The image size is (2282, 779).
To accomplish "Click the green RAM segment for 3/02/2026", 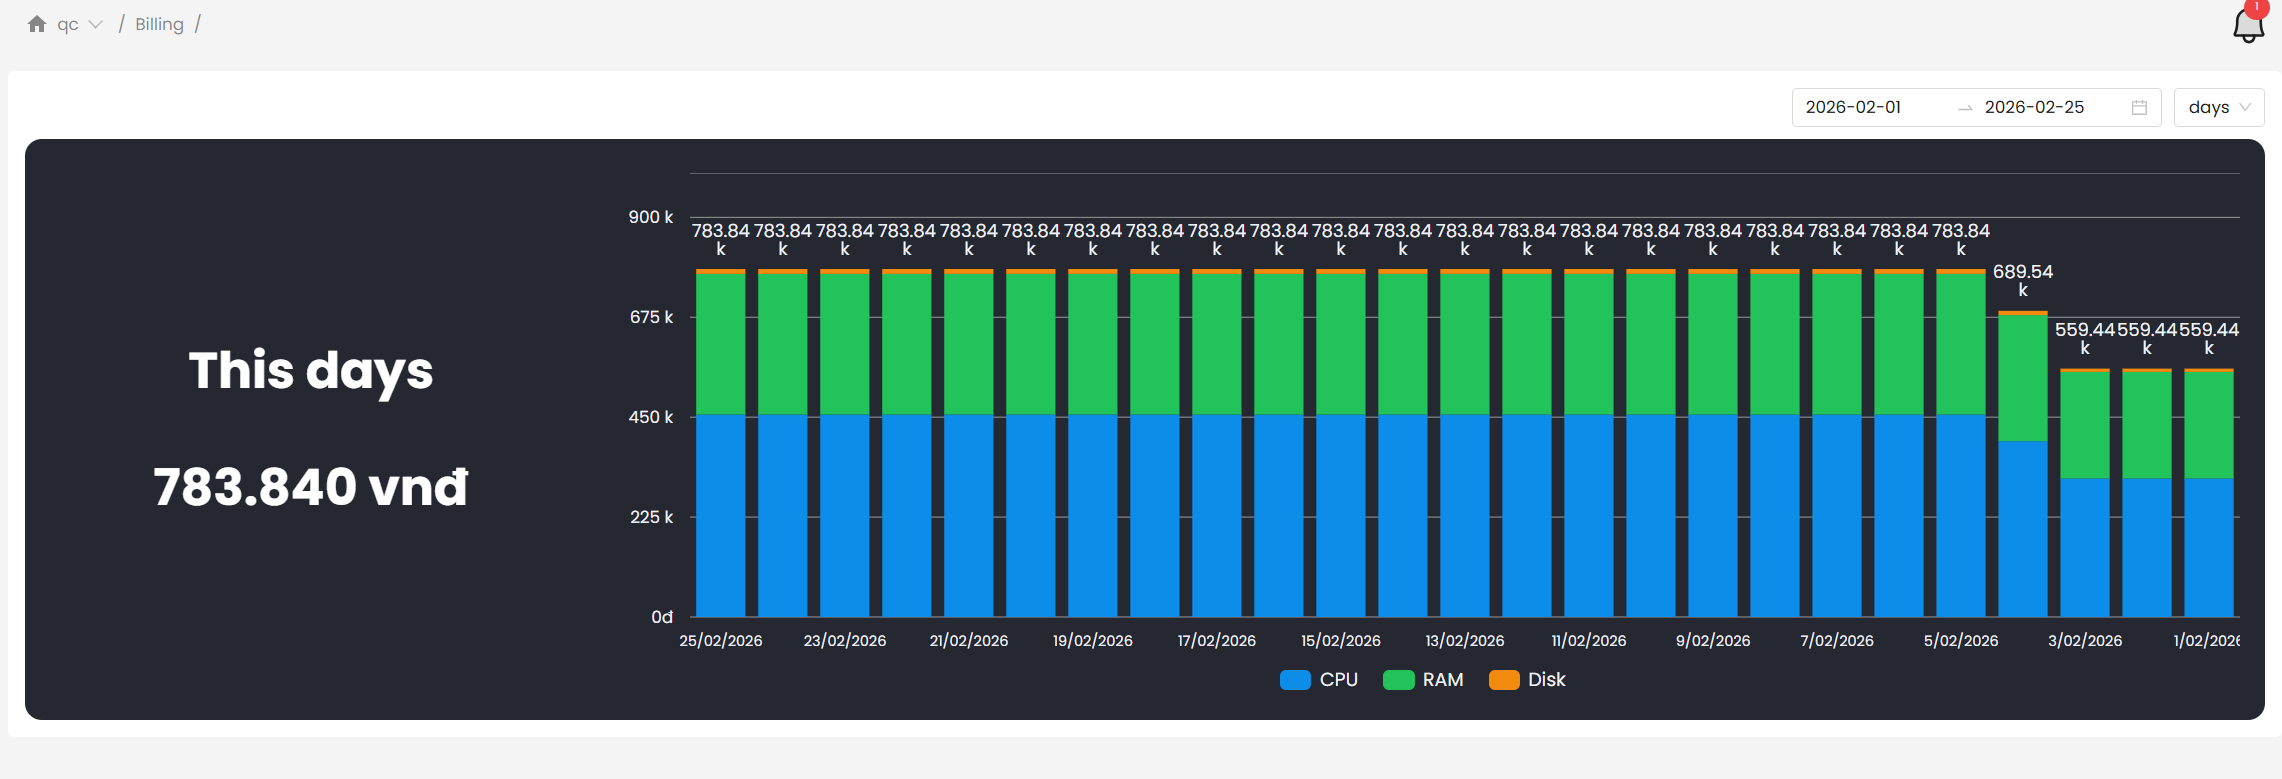I will (x=2084, y=425).
